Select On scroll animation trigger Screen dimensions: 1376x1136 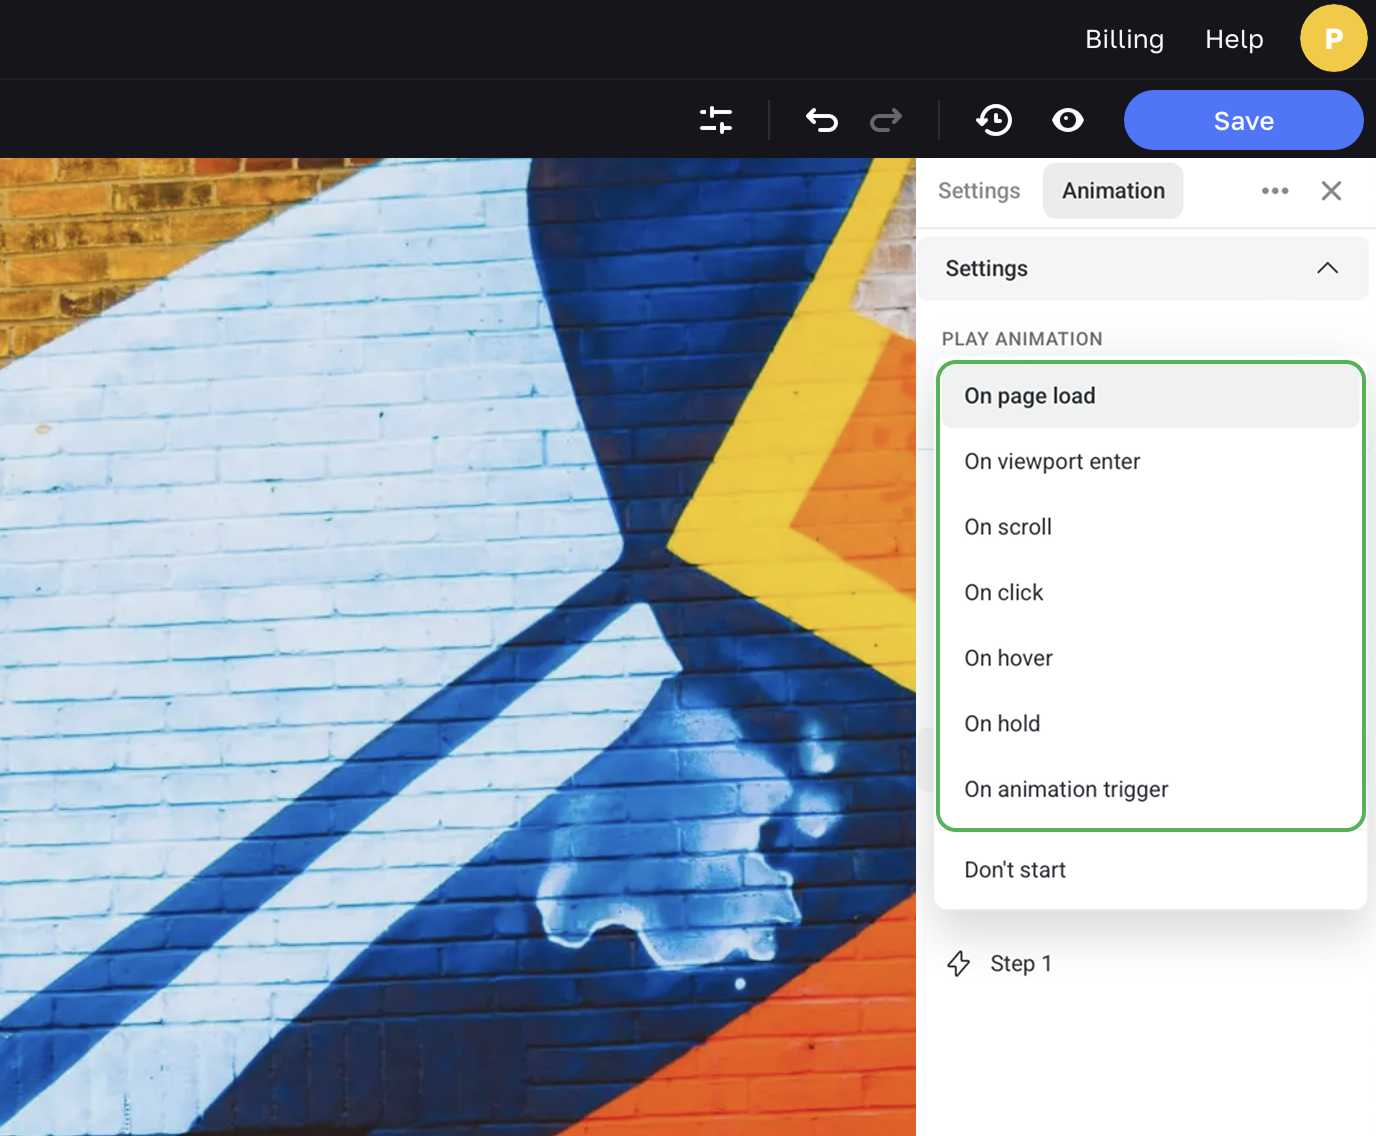(1008, 527)
